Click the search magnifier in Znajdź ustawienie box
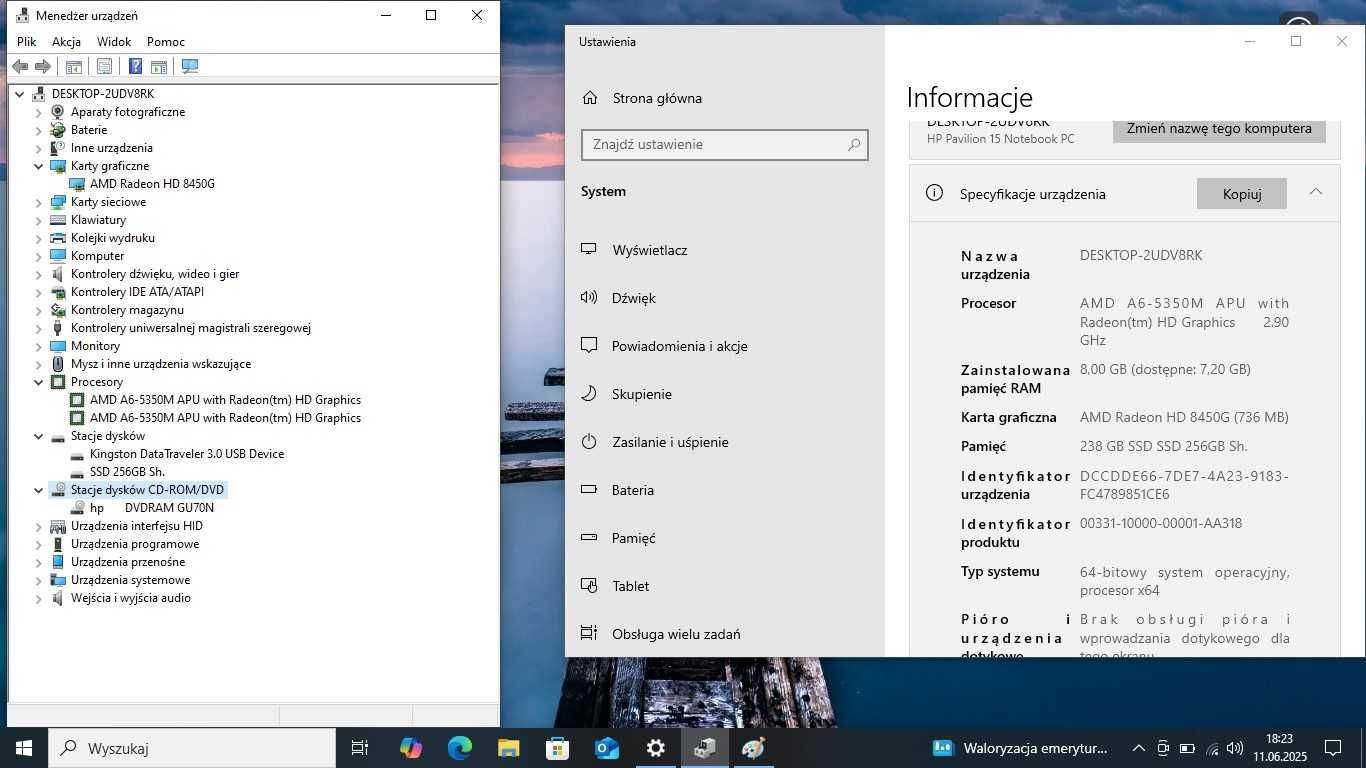 (x=854, y=145)
